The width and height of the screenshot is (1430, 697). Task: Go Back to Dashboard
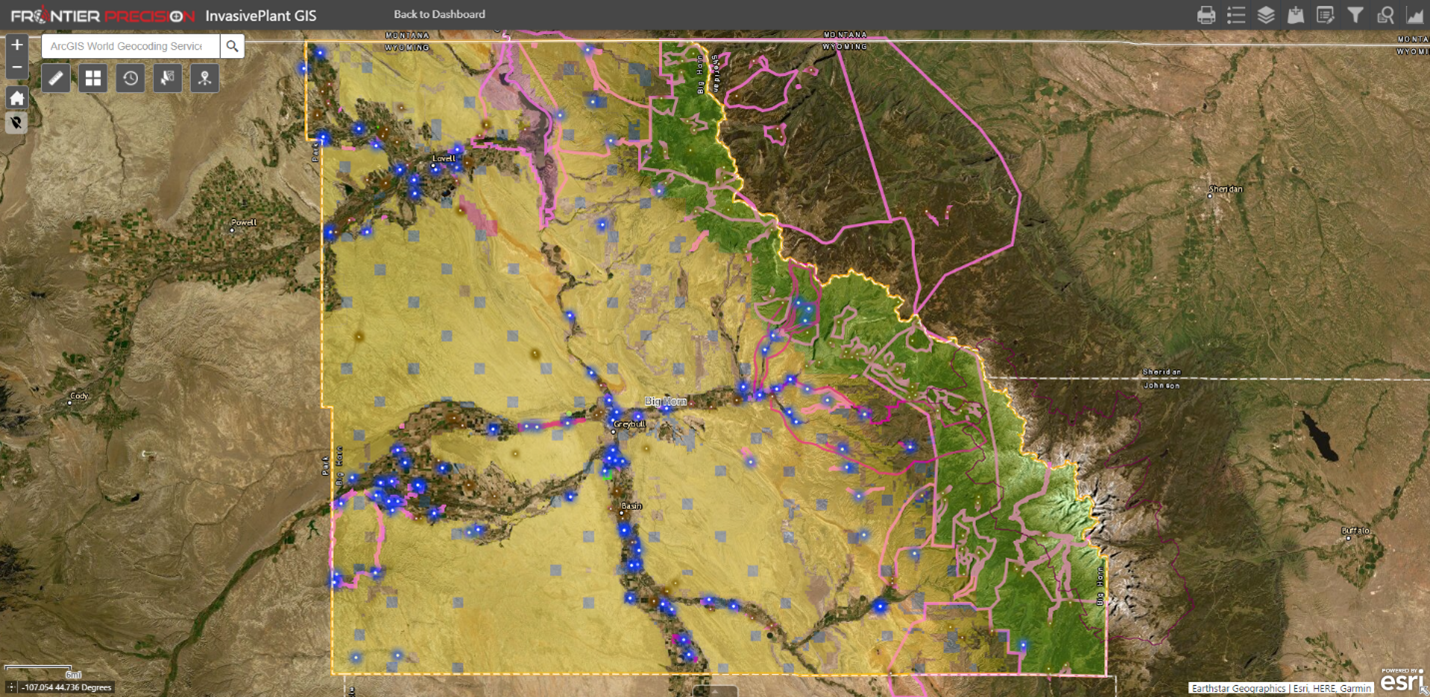[439, 14]
